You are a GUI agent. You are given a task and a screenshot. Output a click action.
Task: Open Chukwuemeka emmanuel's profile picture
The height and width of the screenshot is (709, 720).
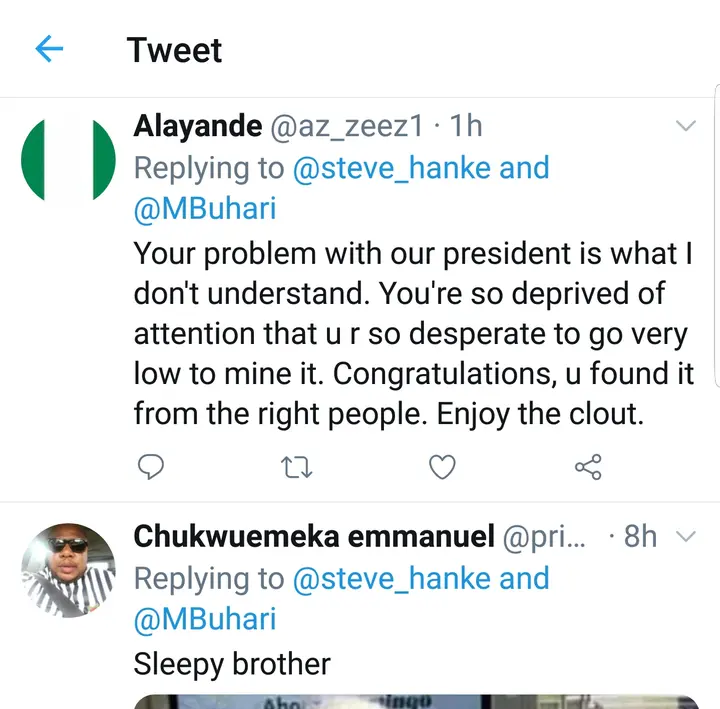click(x=68, y=569)
